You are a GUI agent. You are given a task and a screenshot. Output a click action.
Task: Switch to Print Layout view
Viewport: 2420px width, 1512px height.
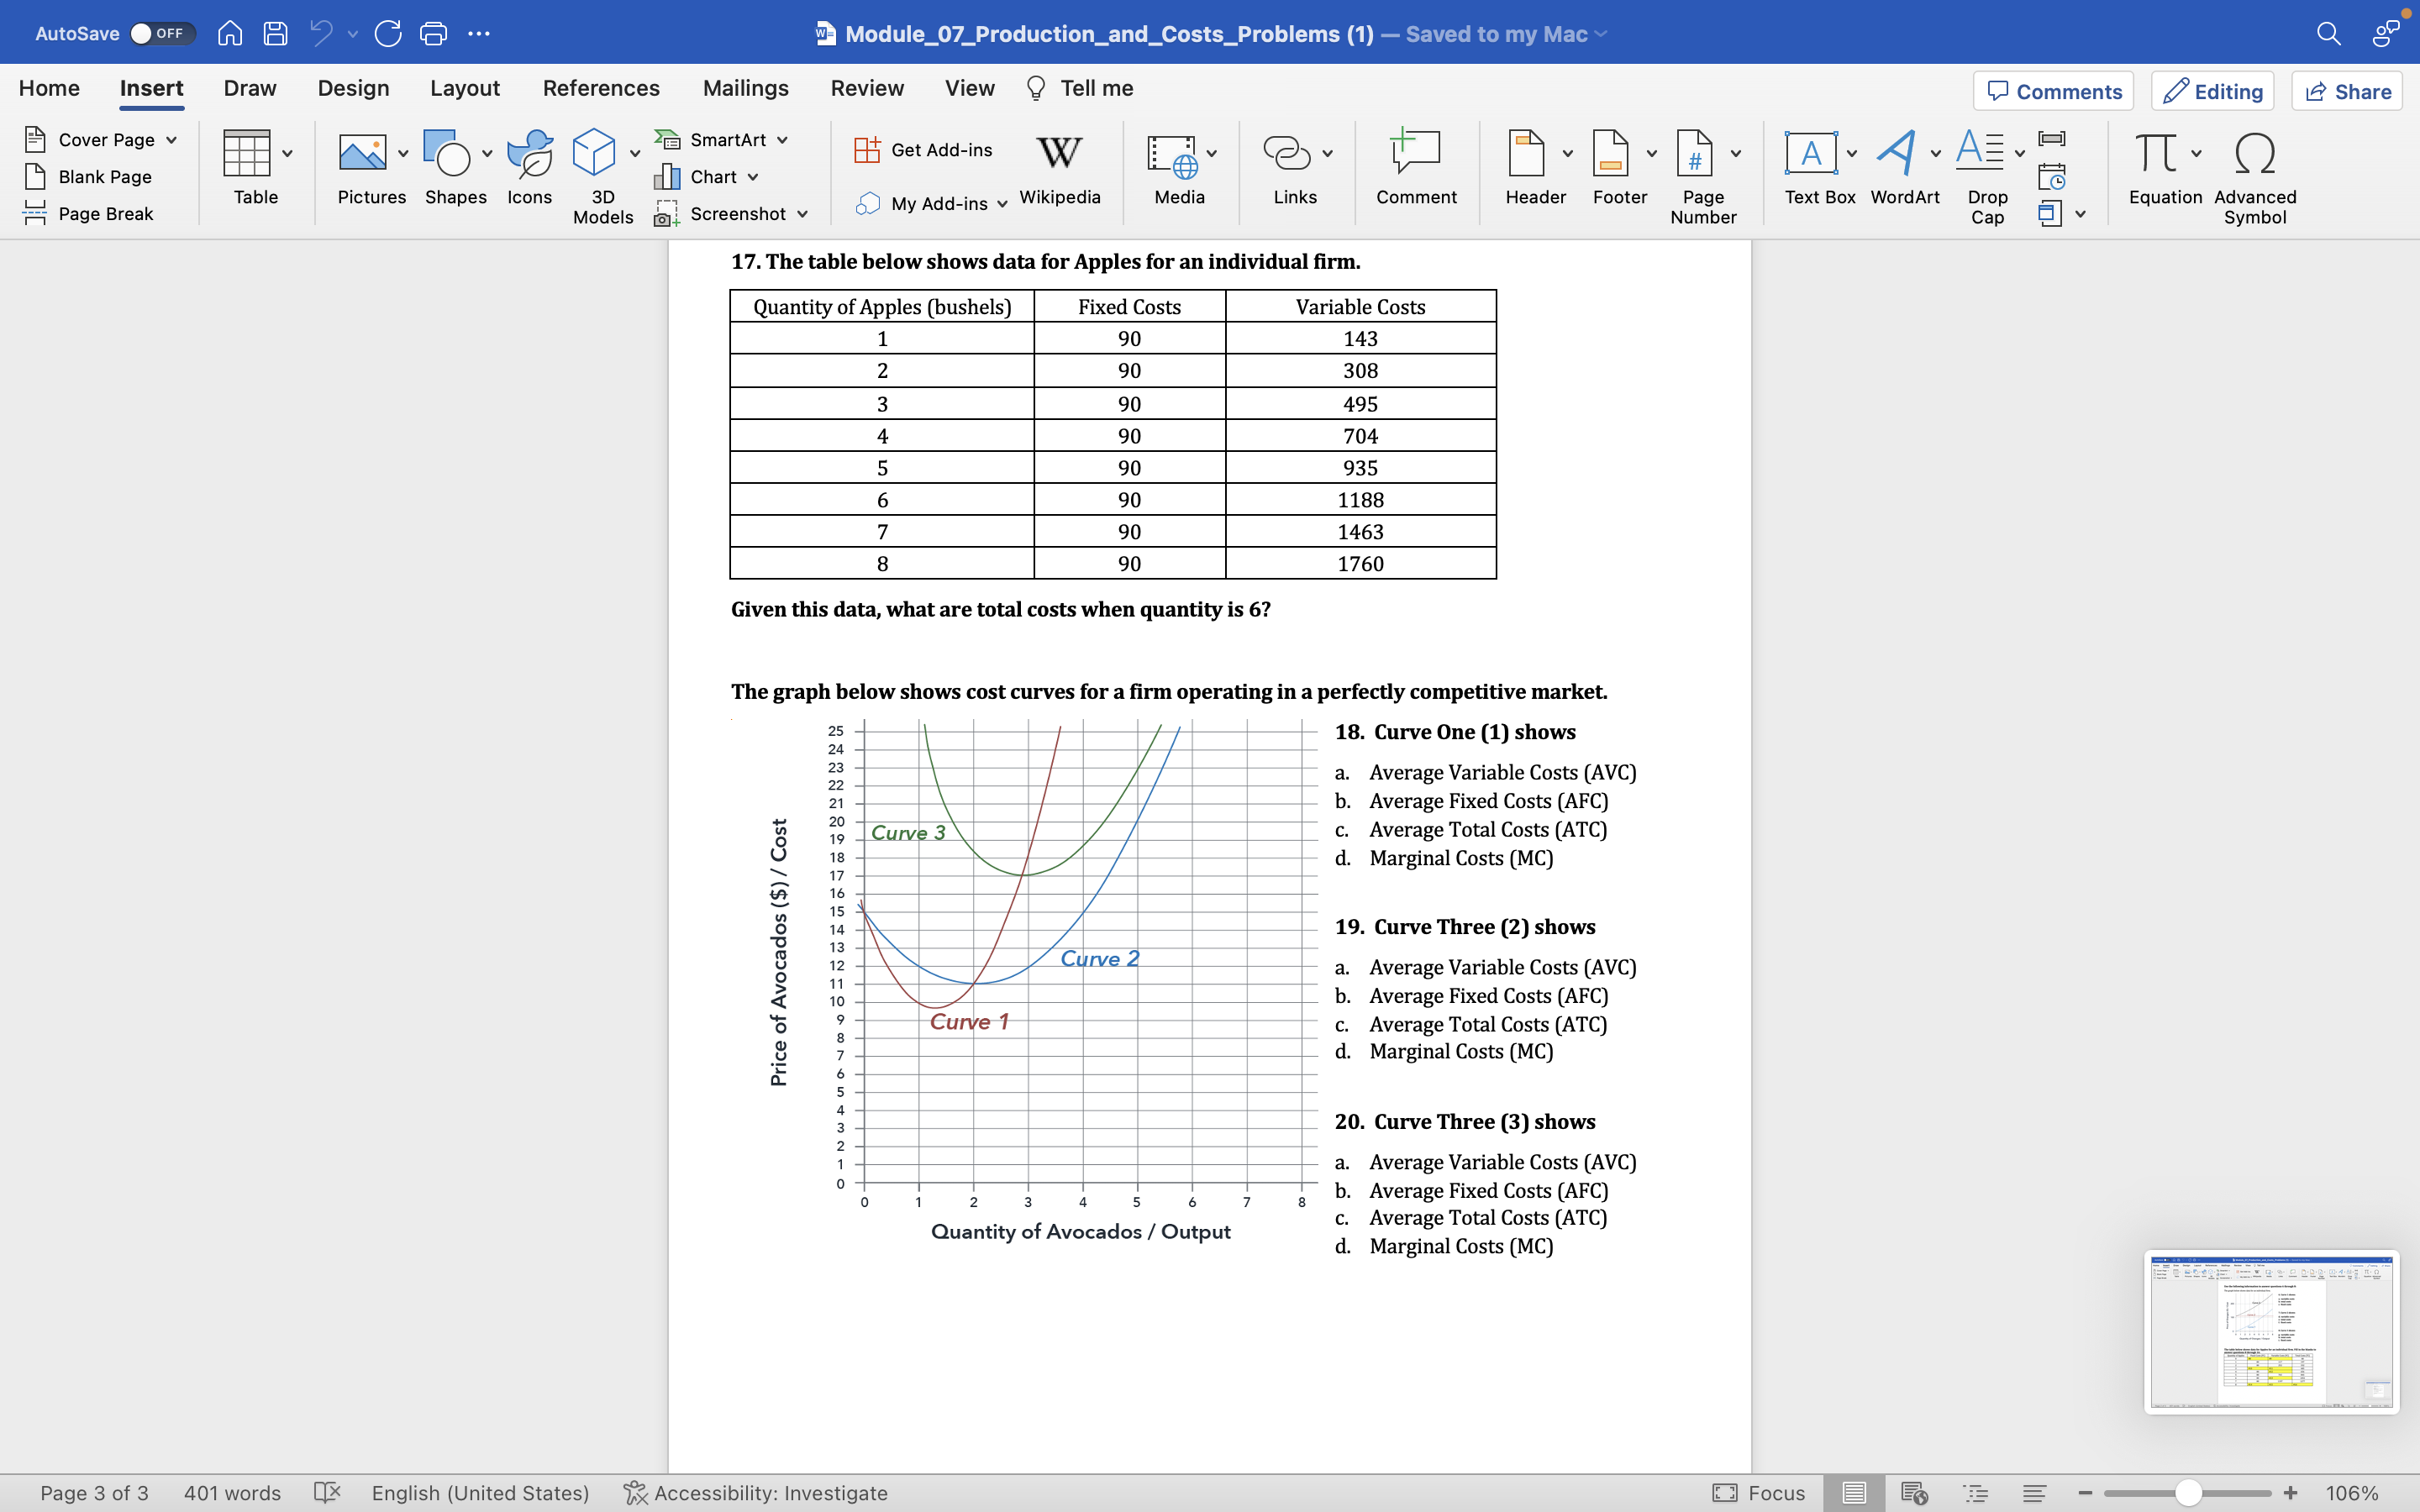(x=1853, y=1492)
